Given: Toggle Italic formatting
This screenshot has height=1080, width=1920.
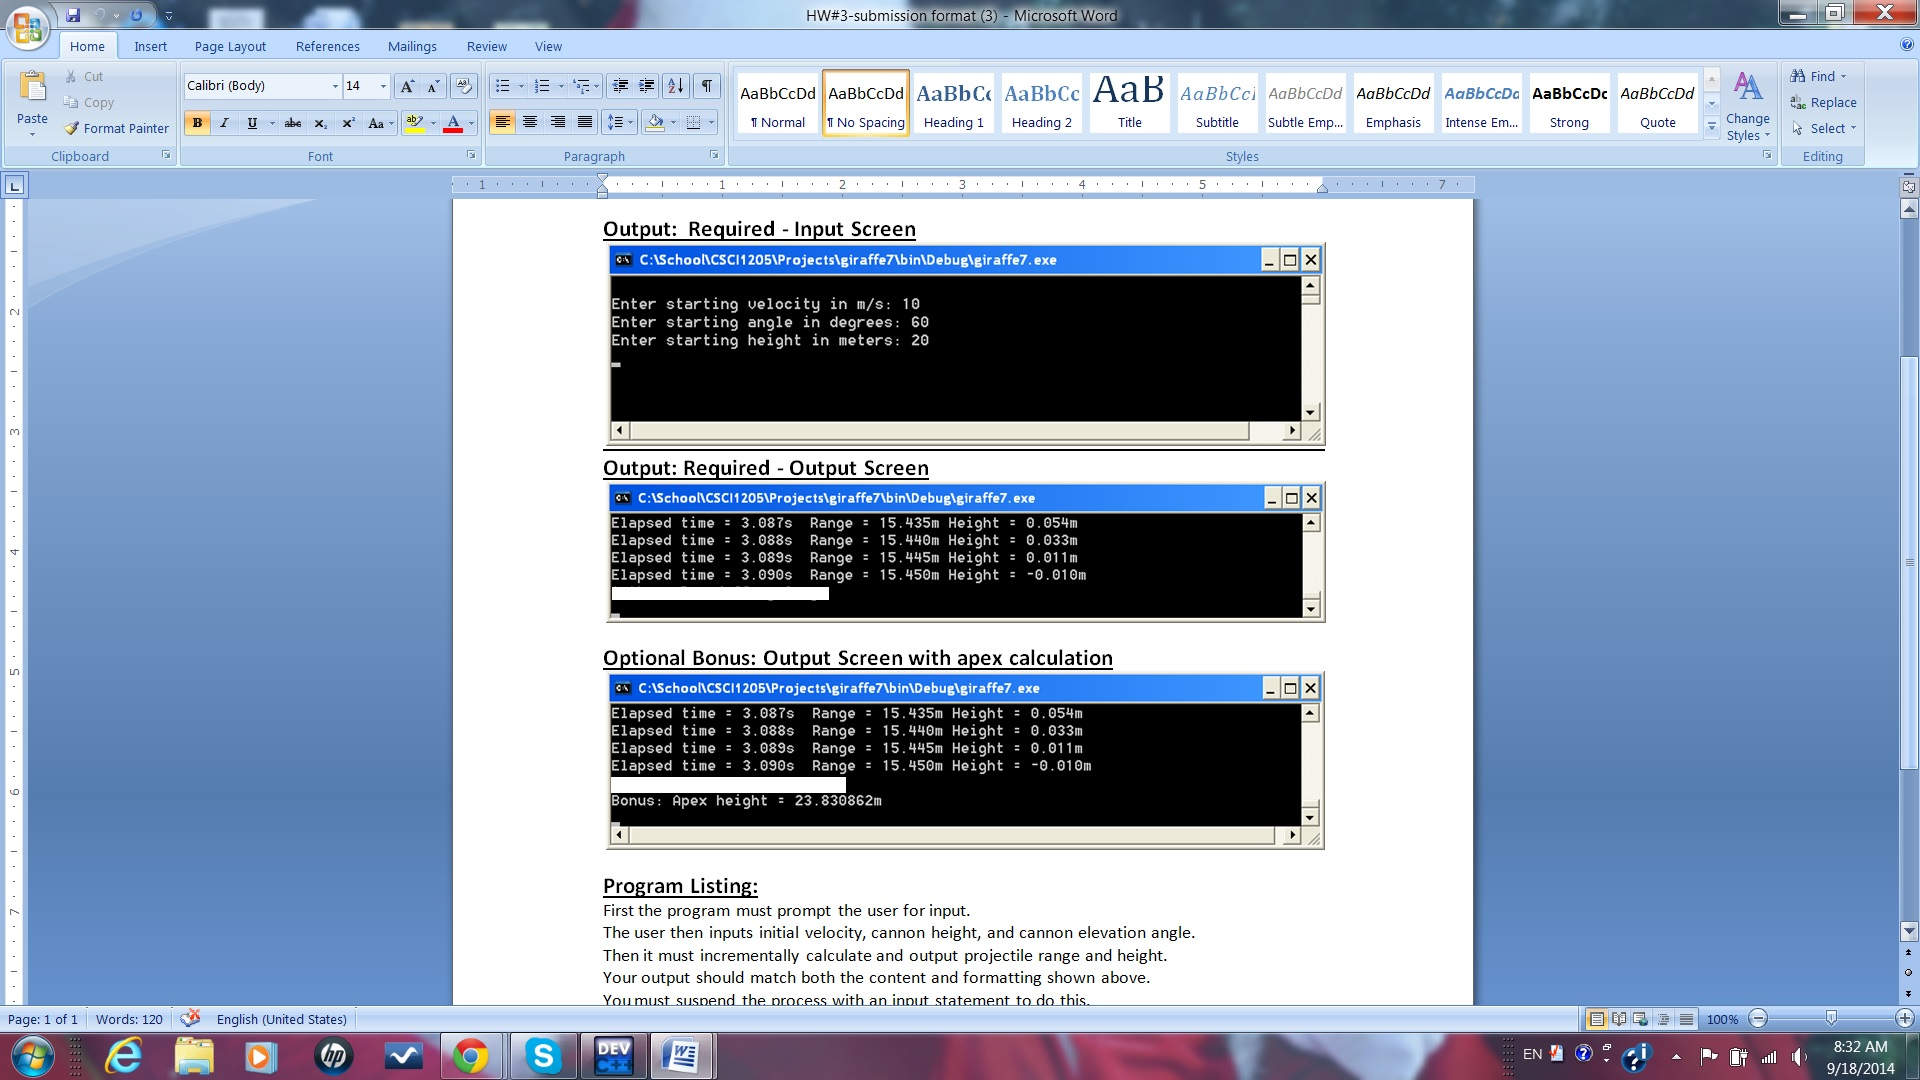Looking at the screenshot, I should point(224,123).
